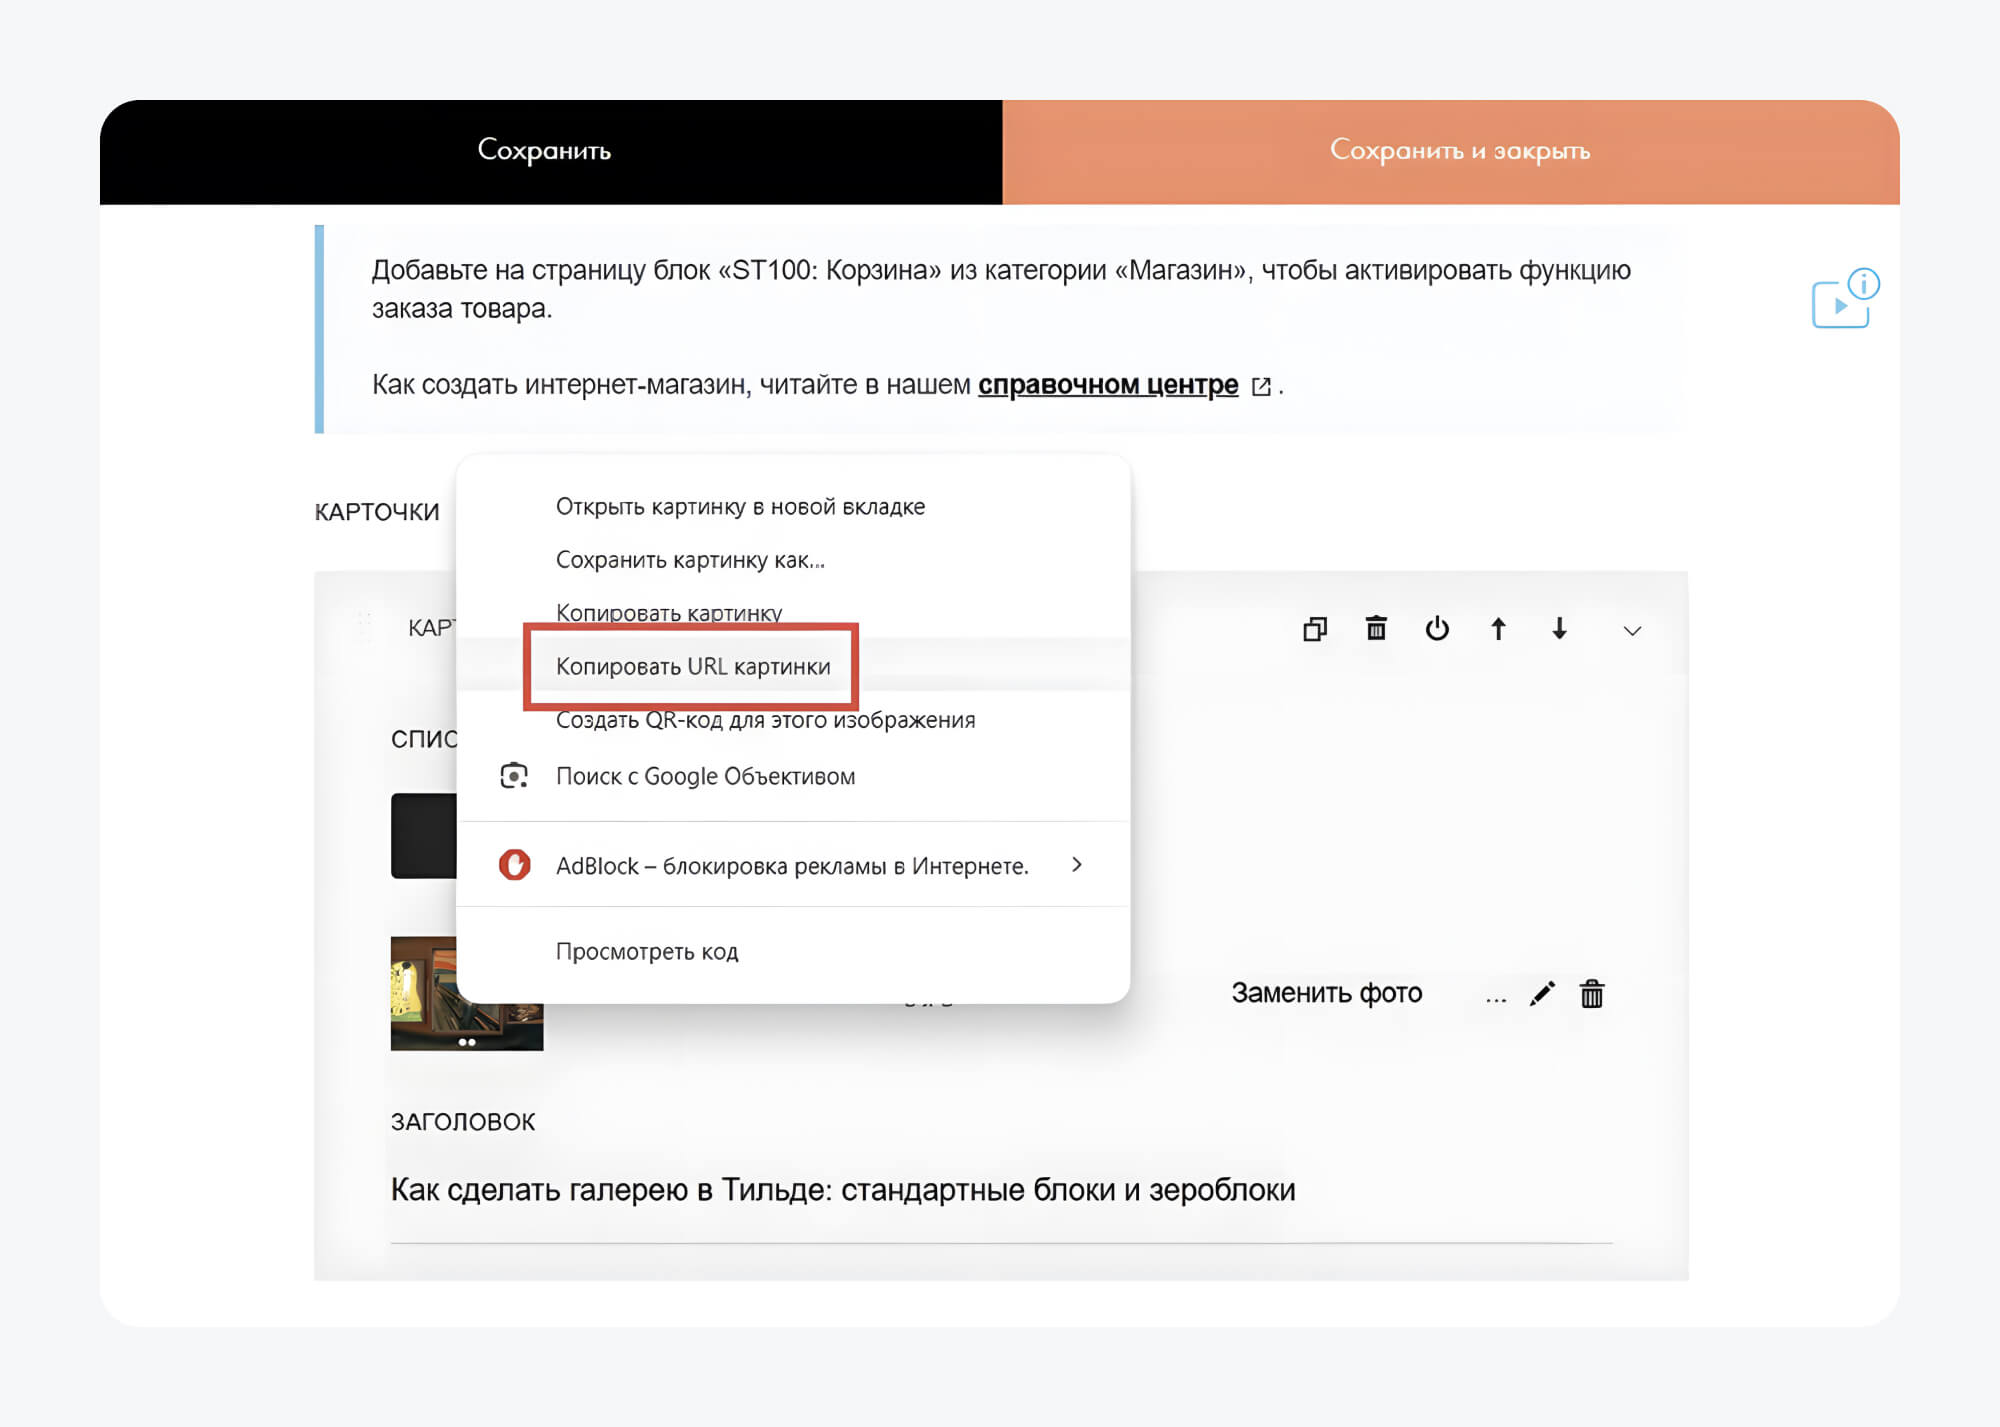The image size is (2000, 1427).
Task: Duplicate the card using the copy icon
Action: [x=1315, y=629]
